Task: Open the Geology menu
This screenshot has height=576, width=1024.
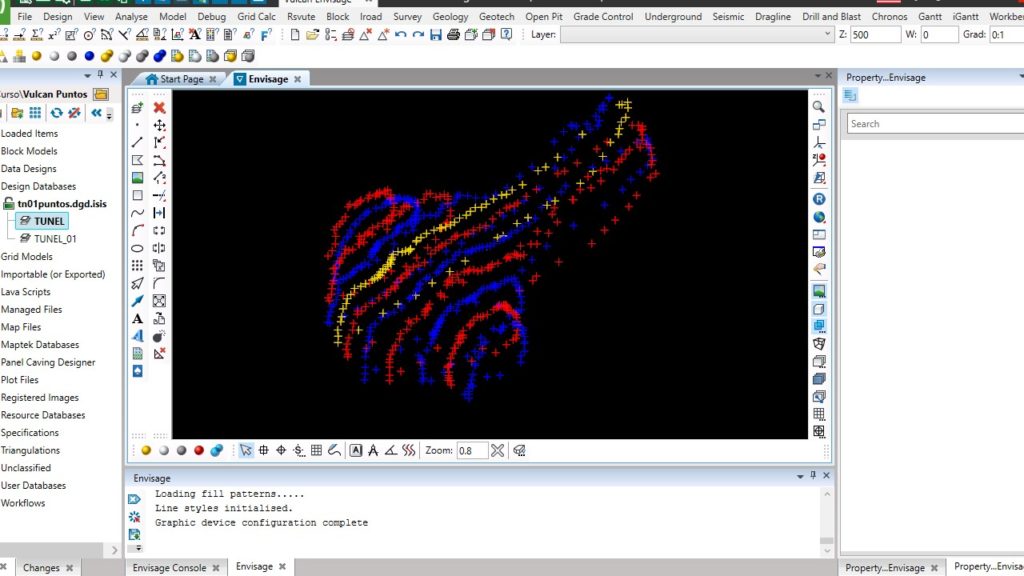Action: (x=451, y=16)
